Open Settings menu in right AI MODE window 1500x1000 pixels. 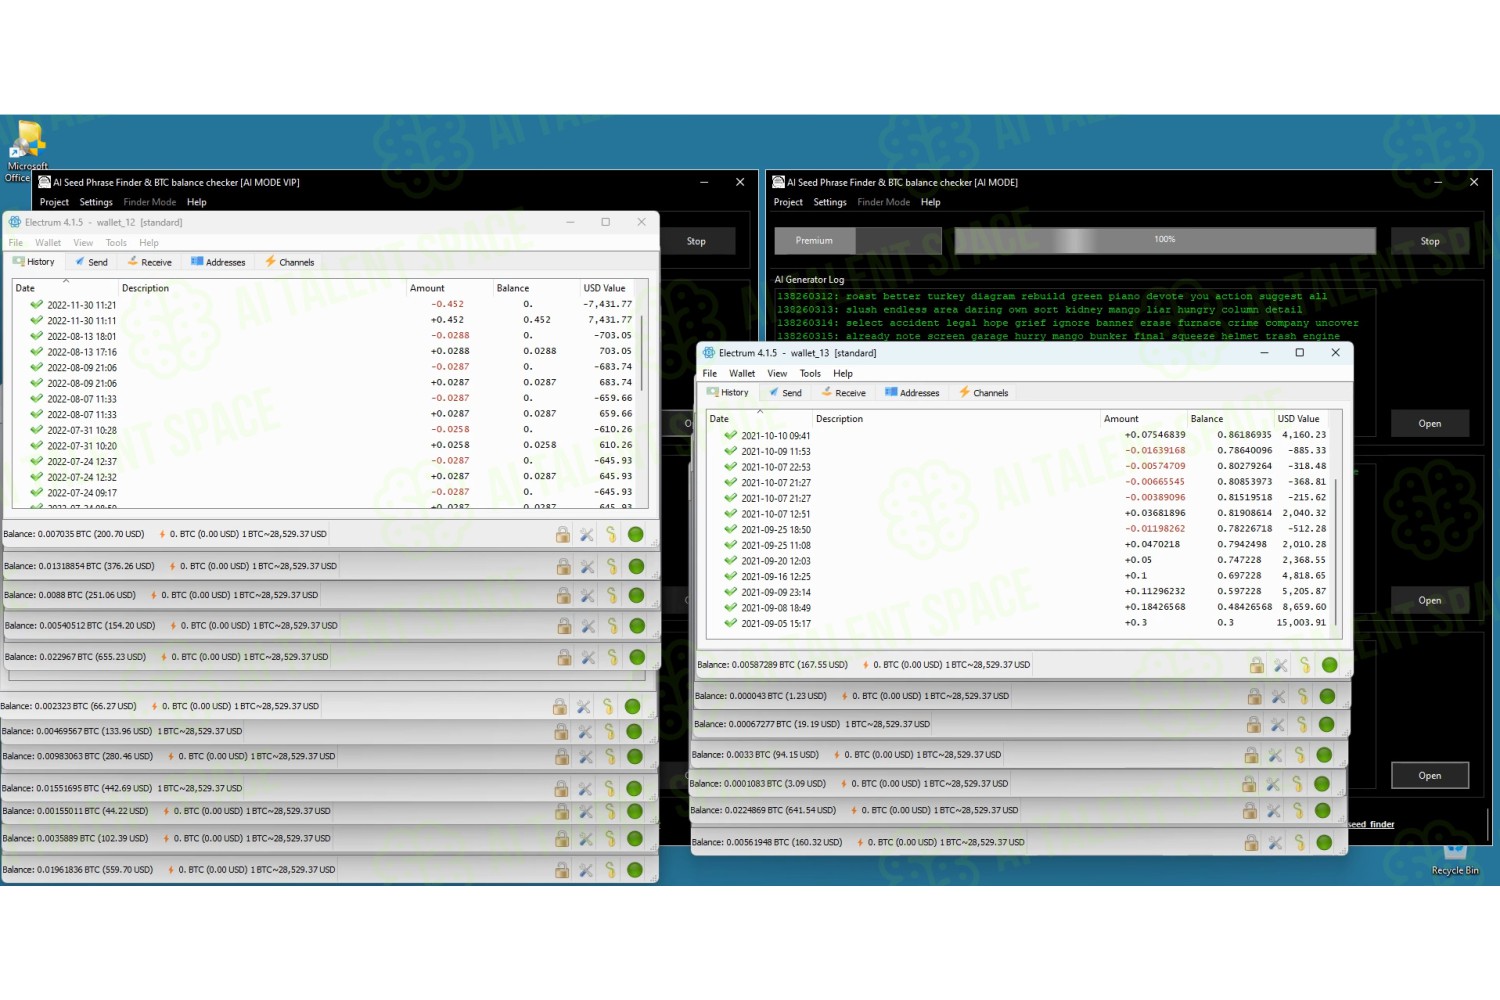(830, 202)
